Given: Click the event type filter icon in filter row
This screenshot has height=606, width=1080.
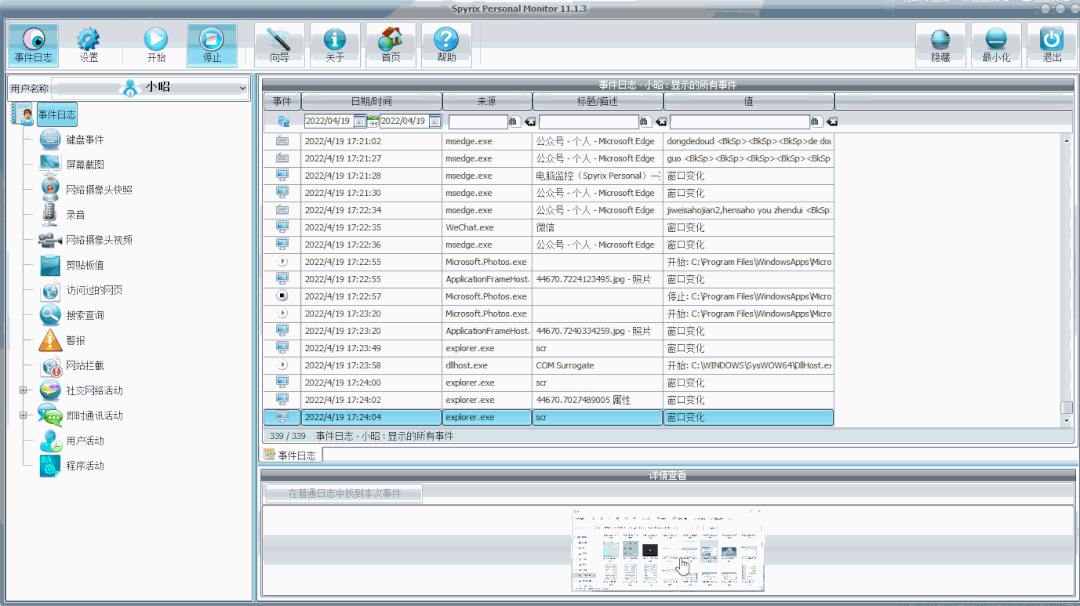Looking at the screenshot, I should click(283, 122).
